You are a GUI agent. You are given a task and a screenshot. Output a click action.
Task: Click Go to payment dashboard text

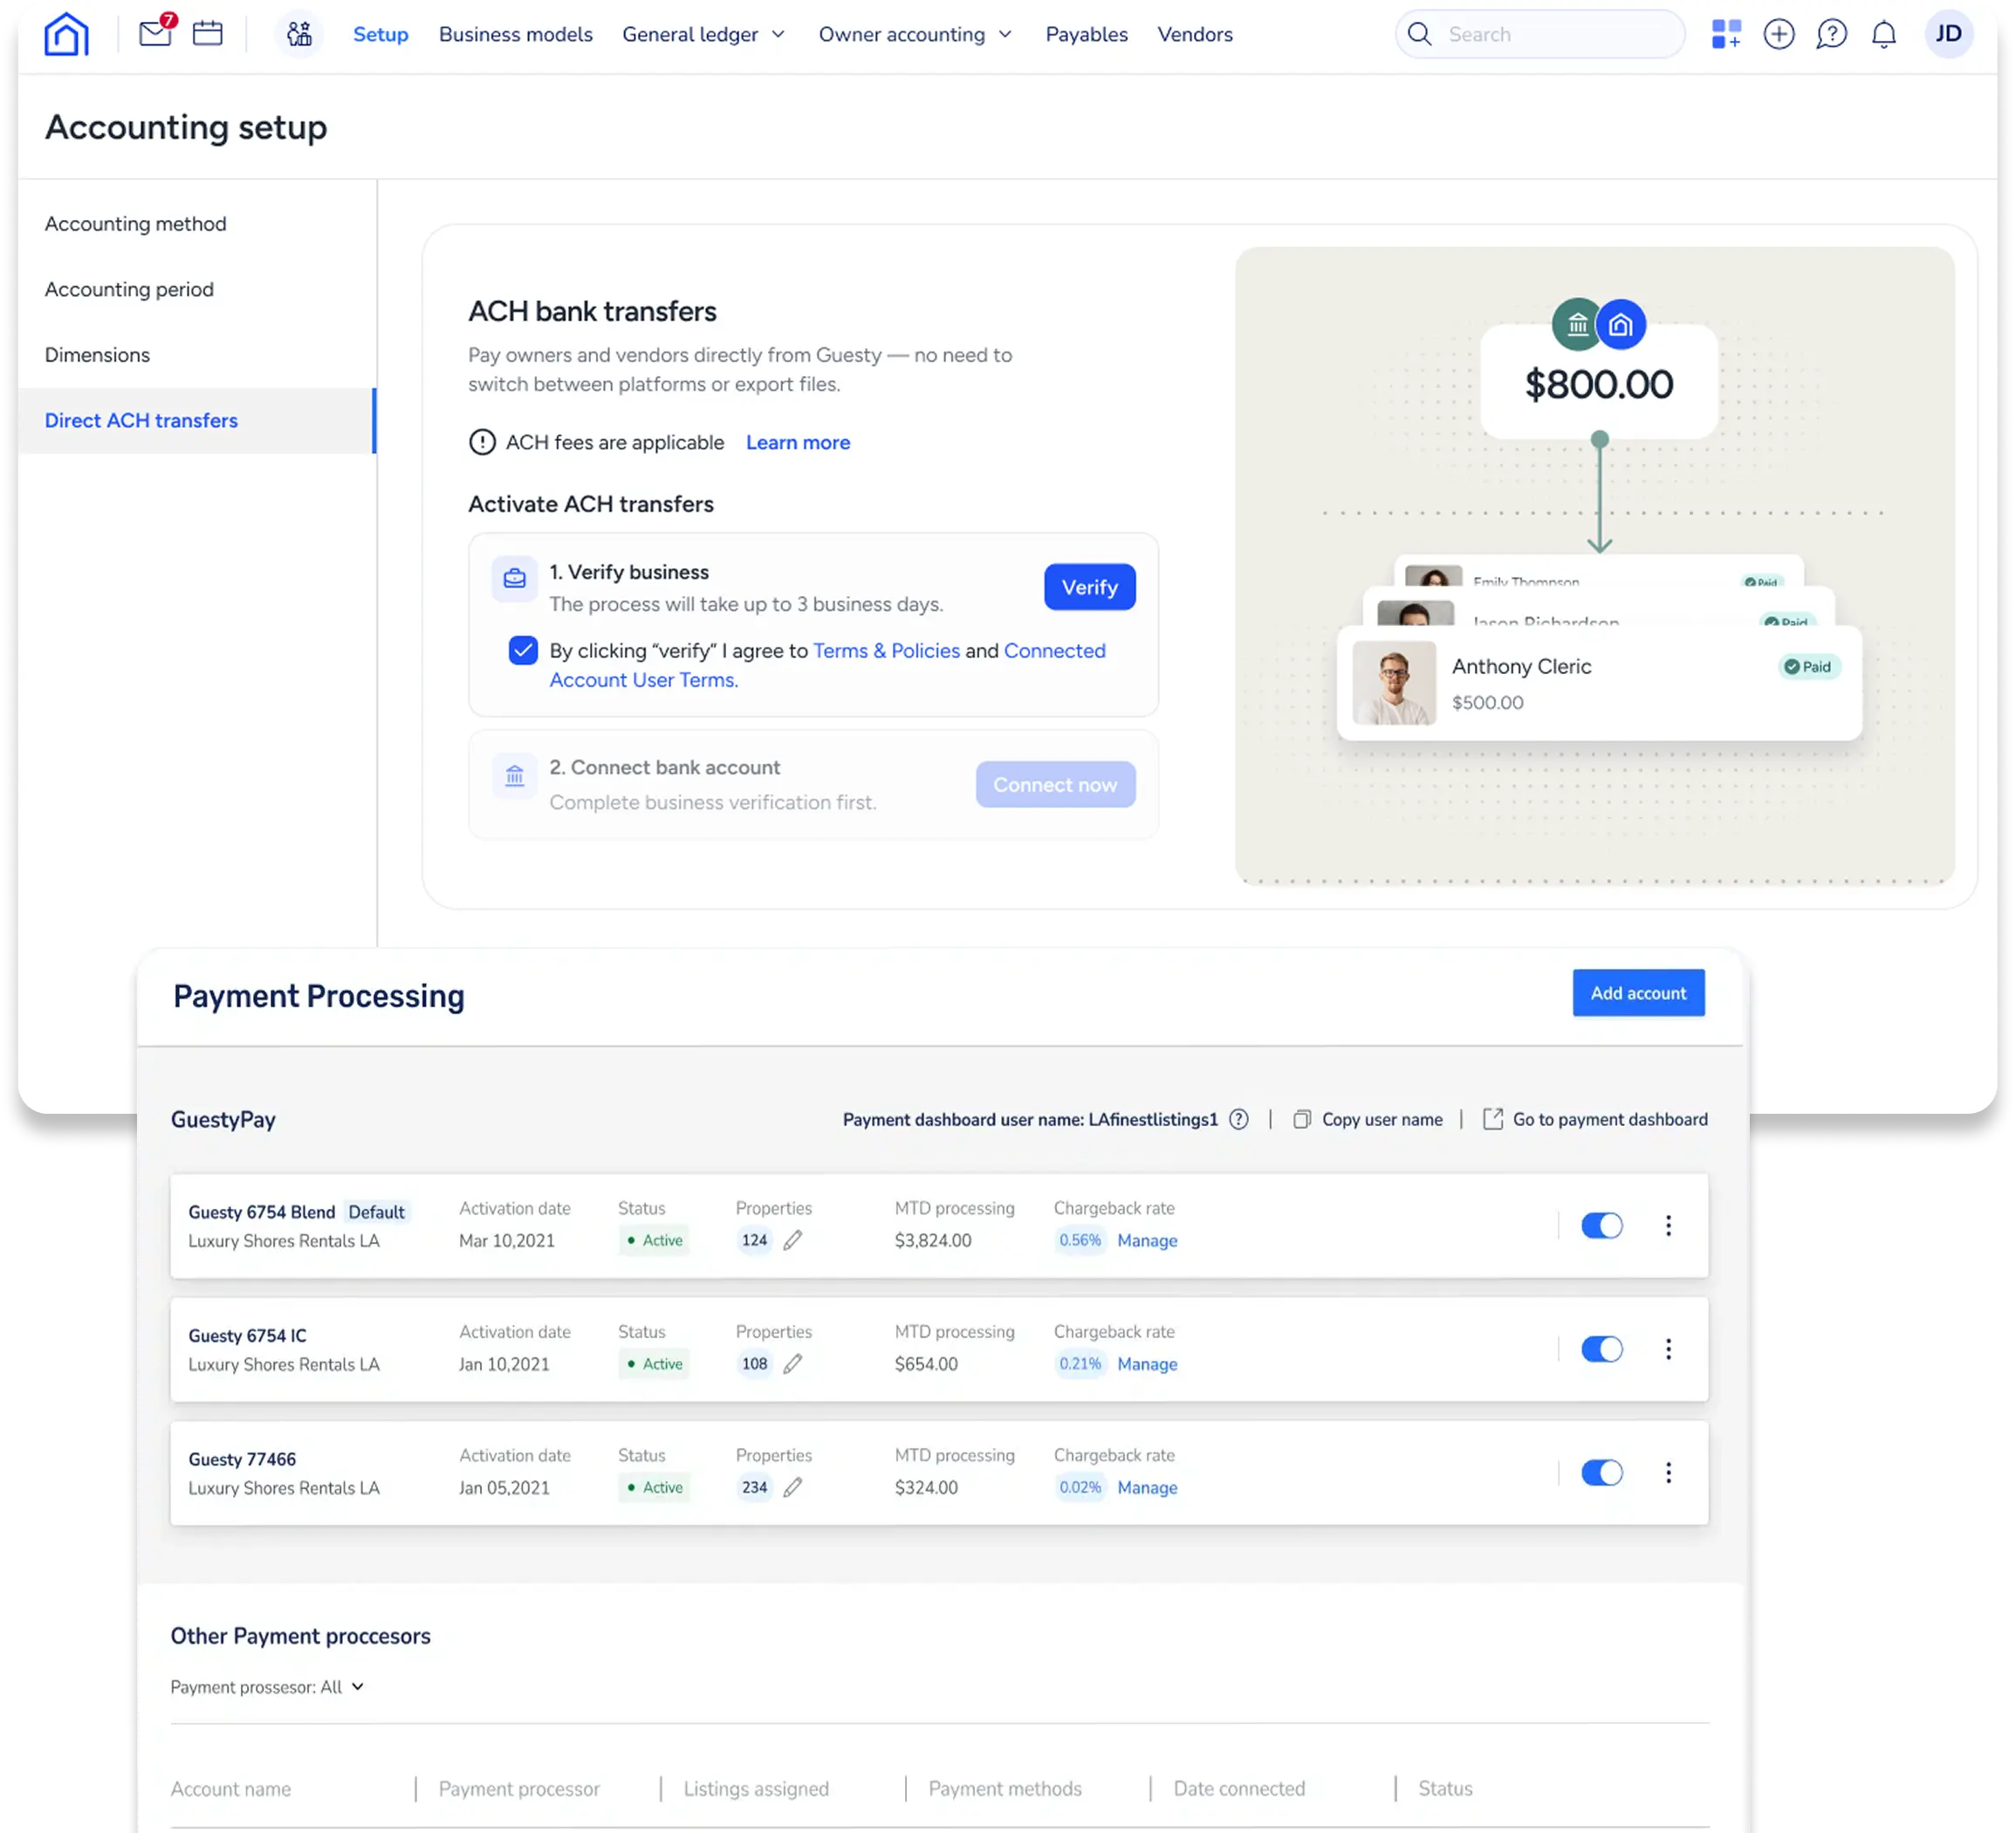click(x=1610, y=1119)
